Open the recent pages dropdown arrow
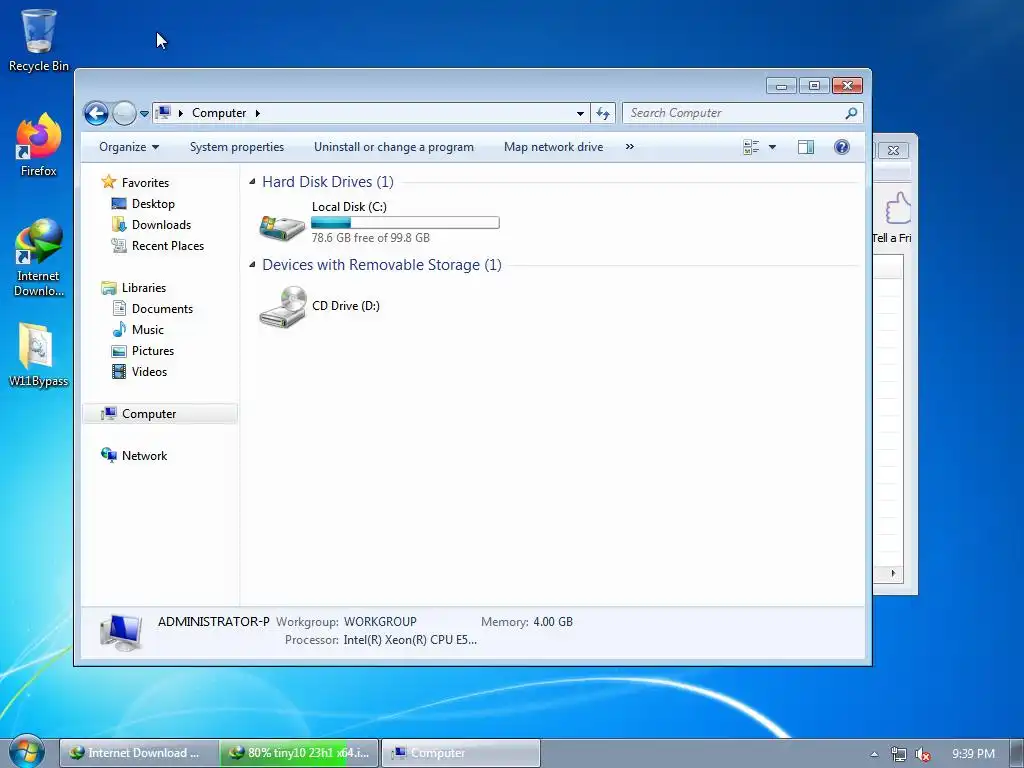The width and height of the screenshot is (1024, 768). [x=144, y=114]
